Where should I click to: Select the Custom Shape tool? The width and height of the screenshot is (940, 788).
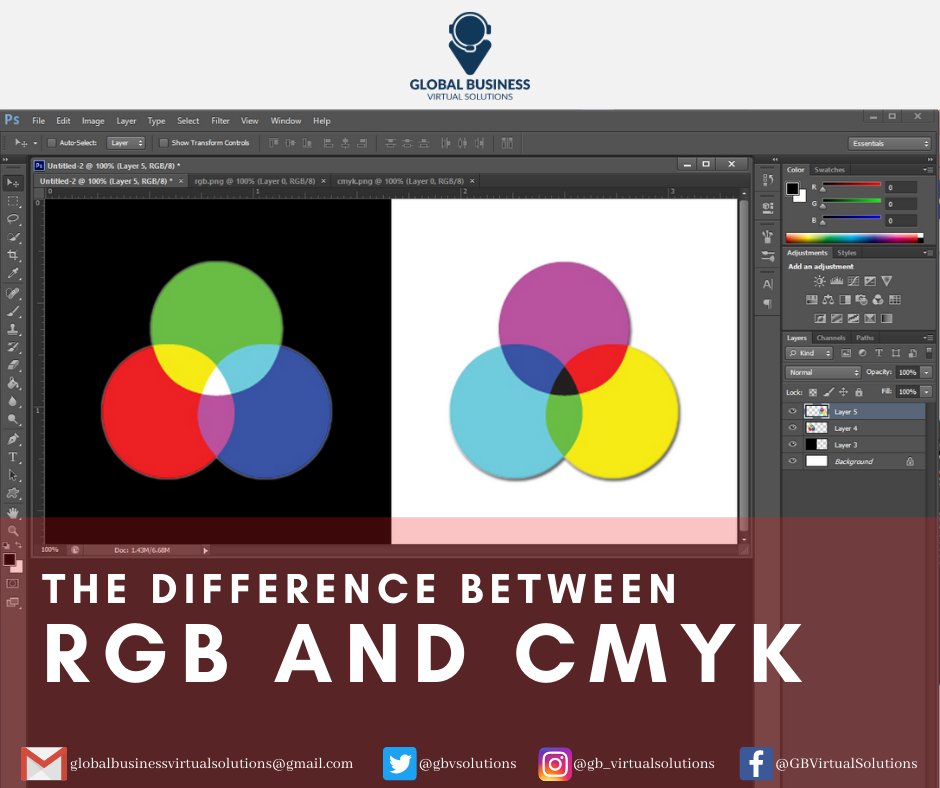point(13,494)
